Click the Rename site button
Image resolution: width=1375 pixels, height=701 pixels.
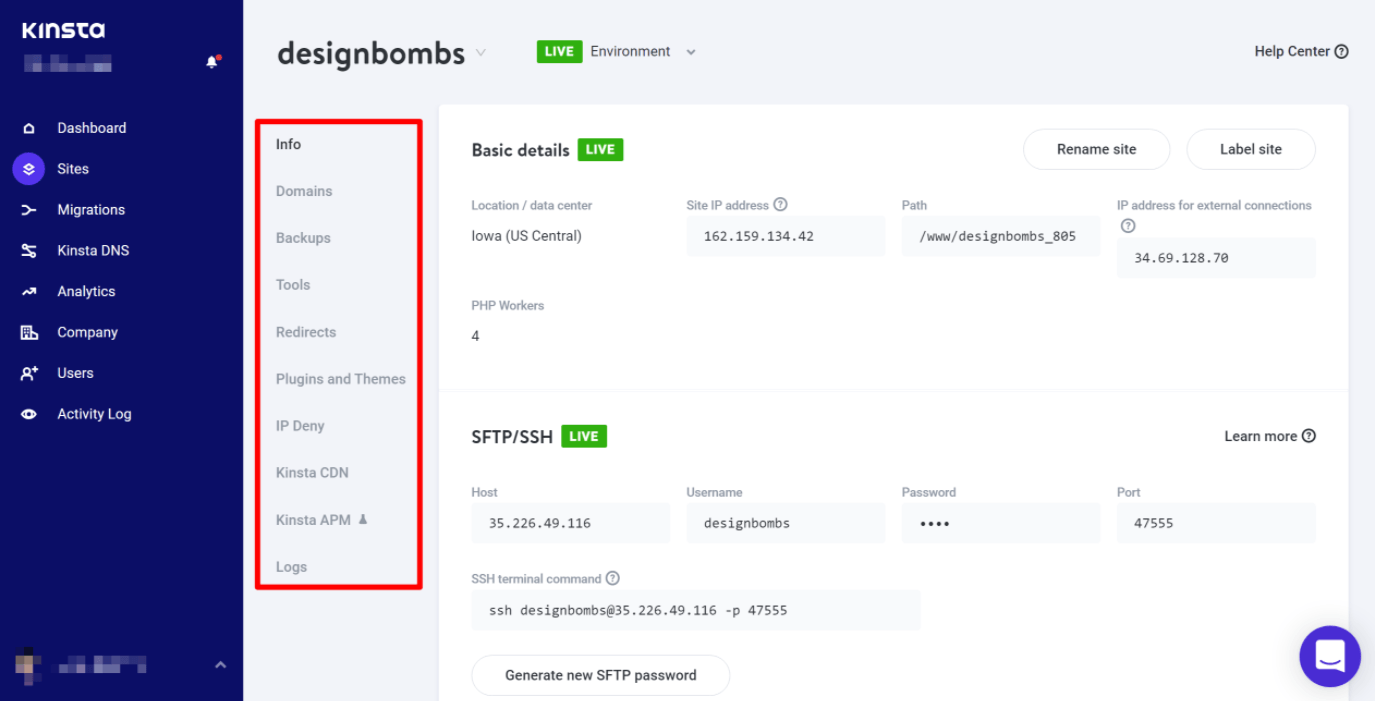coord(1097,149)
